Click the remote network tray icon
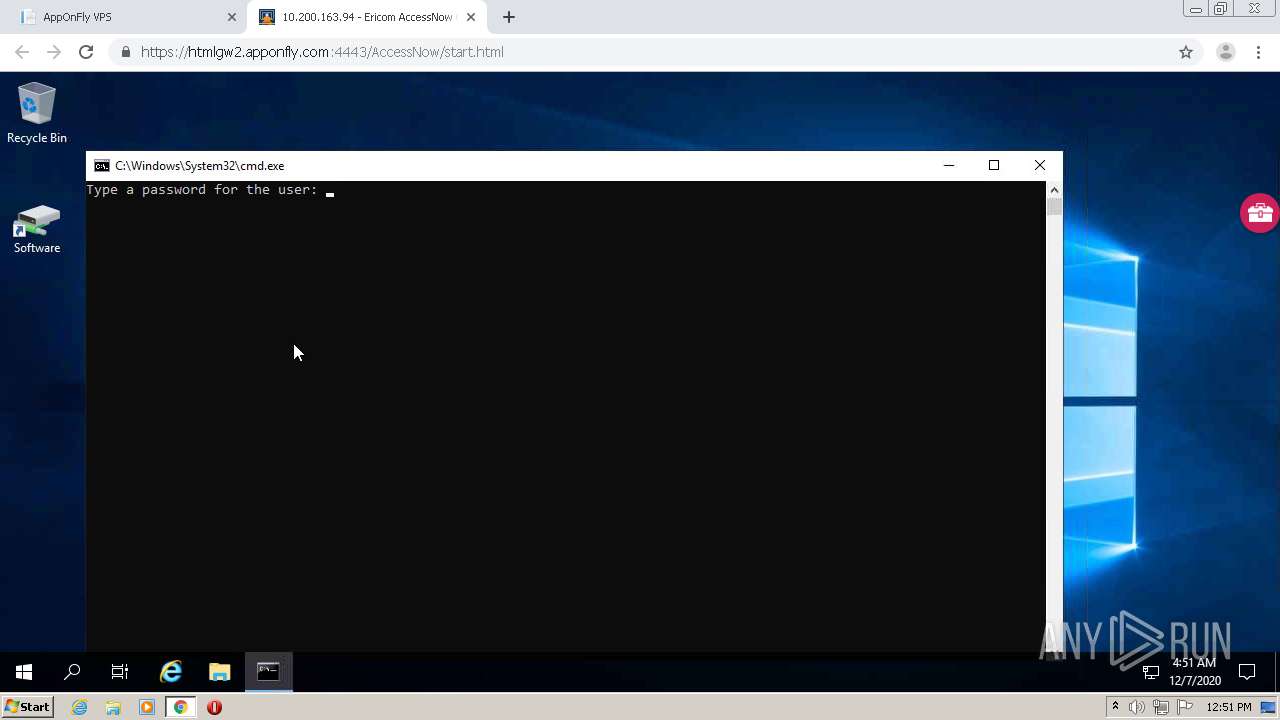 tap(1151, 672)
